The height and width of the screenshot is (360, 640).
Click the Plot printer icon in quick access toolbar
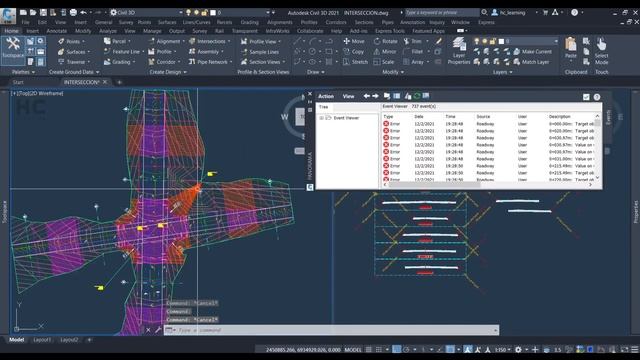tap(73, 13)
